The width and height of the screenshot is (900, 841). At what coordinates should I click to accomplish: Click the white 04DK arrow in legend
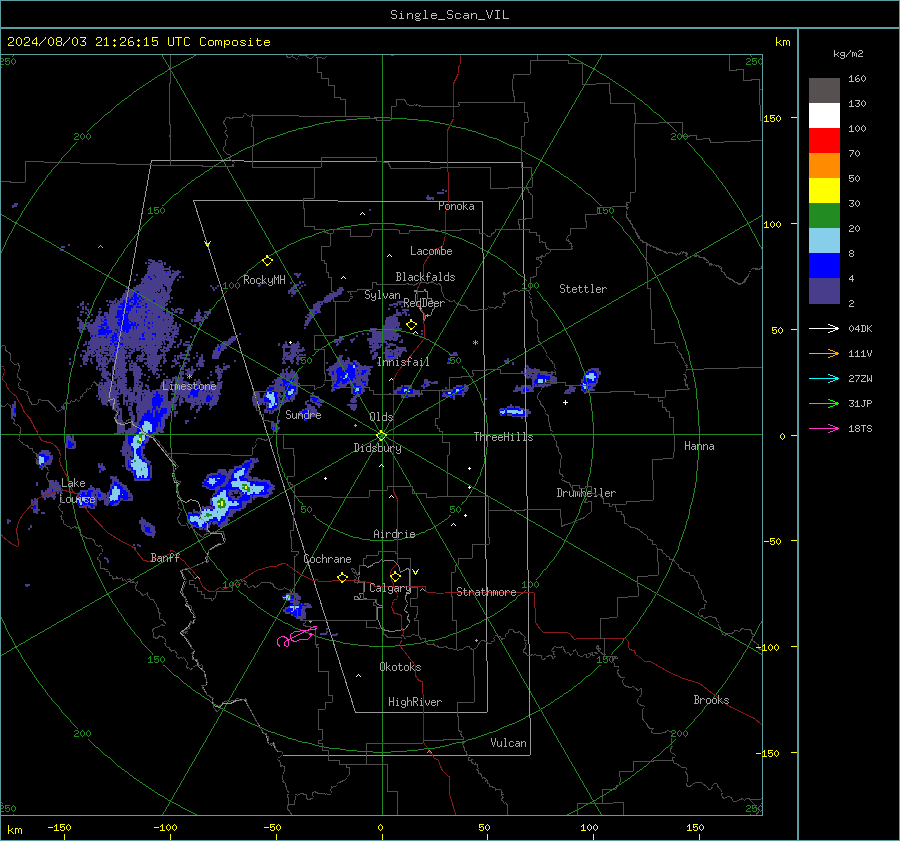point(824,328)
